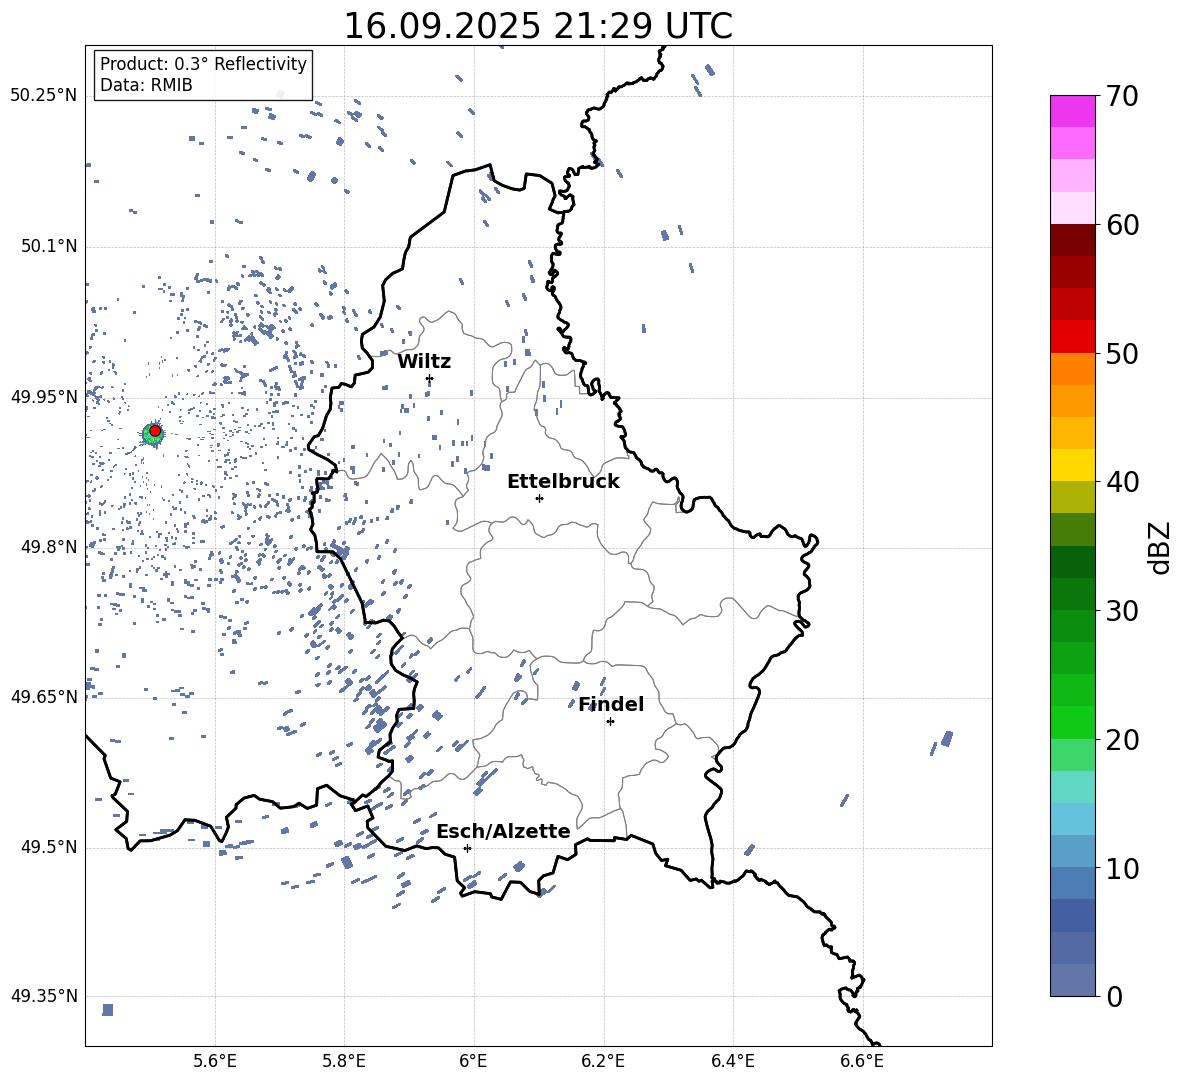Click the Esch/Alzette station cross marker
Screen dimensions: 1184x1081
click(467, 848)
